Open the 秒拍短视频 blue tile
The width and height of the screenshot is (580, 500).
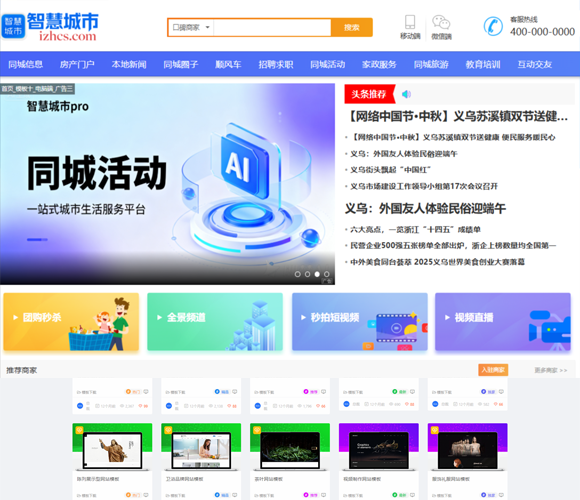pyautogui.click(x=360, y=322)
